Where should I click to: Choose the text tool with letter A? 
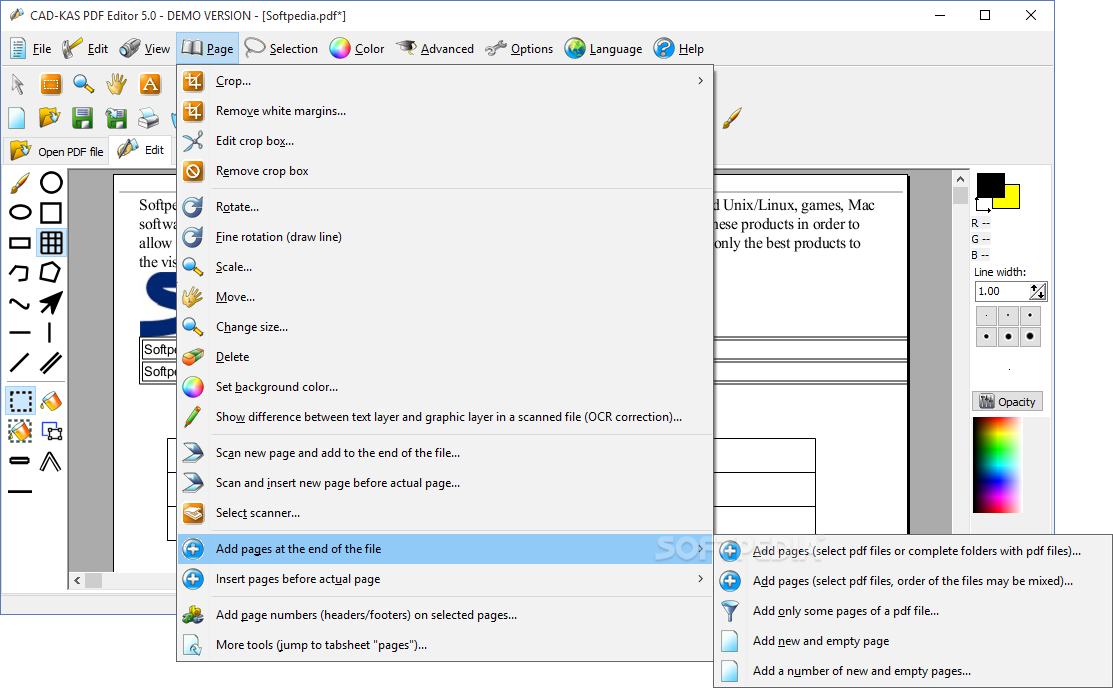click(150, 84)
